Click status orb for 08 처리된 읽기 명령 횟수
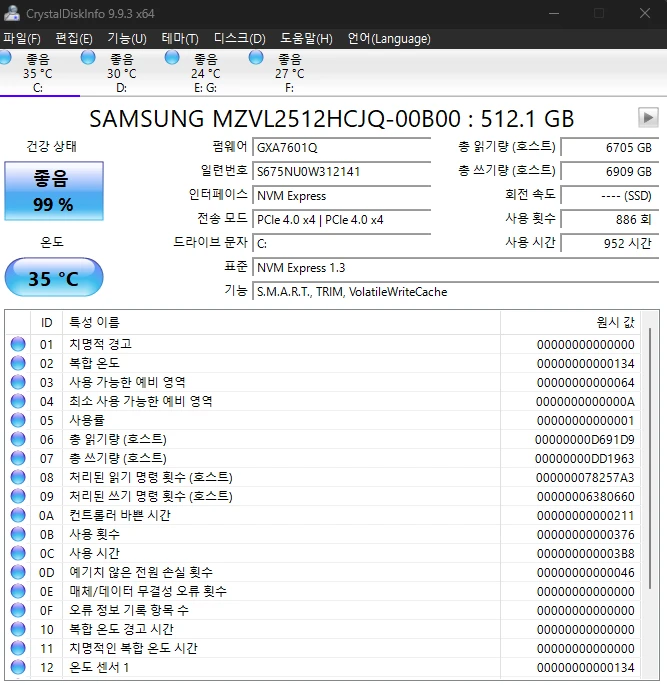This screenshot has height=685, width=667. (18, 477)
